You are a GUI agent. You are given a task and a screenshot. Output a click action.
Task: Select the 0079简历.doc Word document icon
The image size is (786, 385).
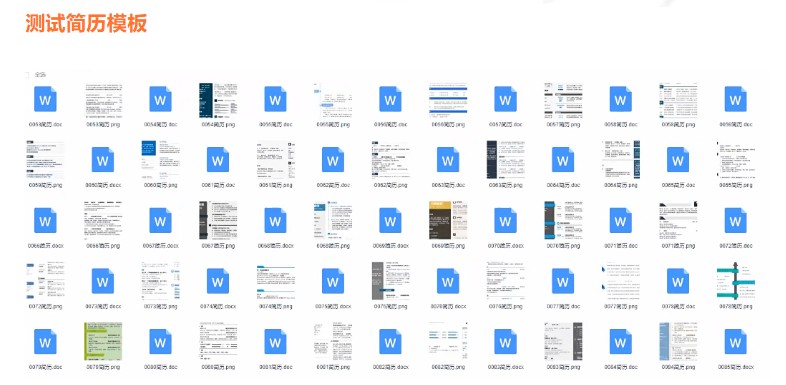[45, 342]
